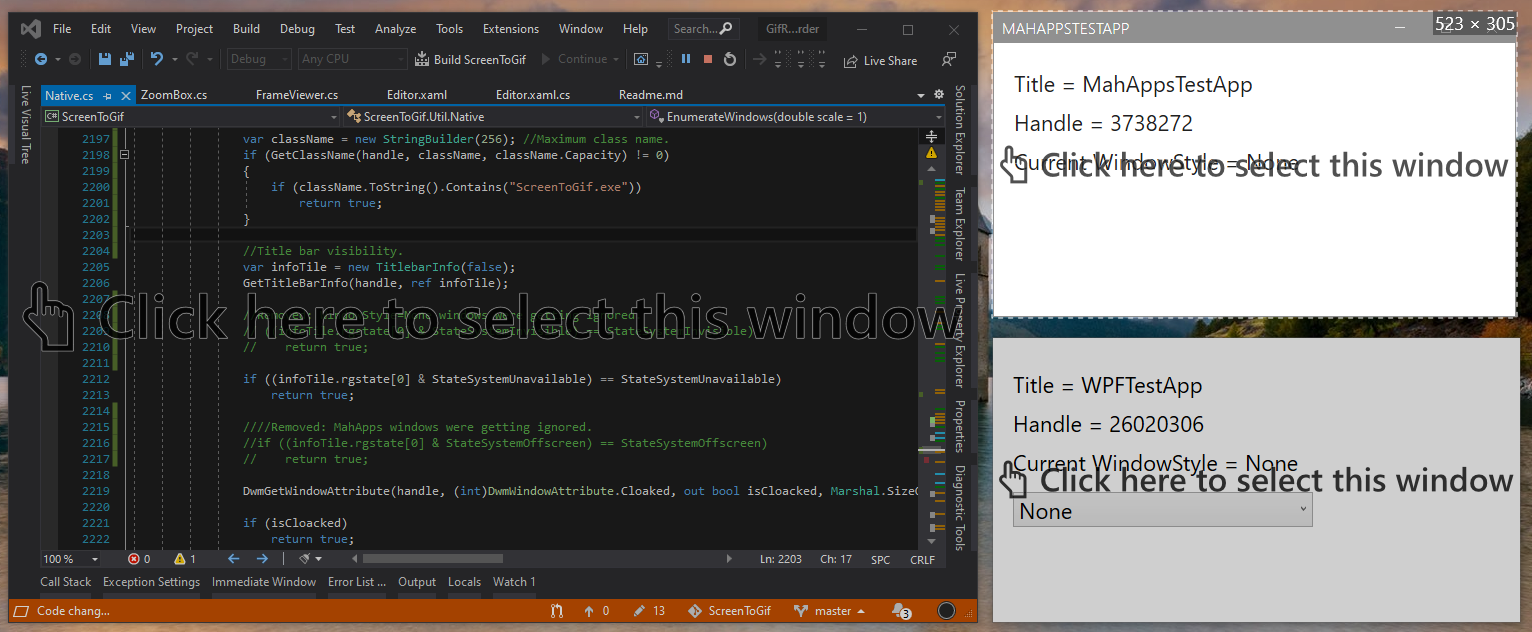Viewport: 1532px width, 632px height.
Task: Click the code cleanup broom icon
Action: click(x=305, y=559)
